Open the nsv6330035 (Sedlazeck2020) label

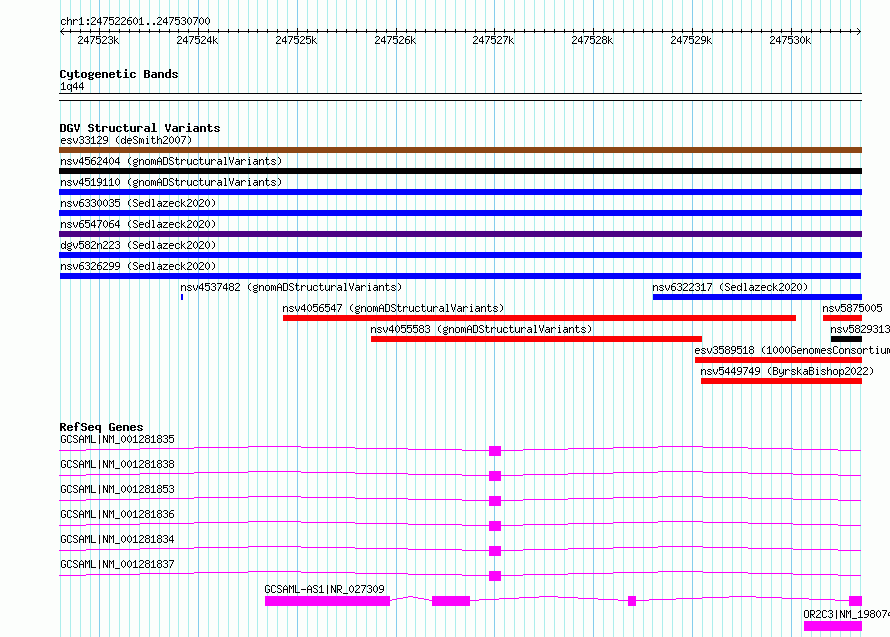[x=138, y=203]
